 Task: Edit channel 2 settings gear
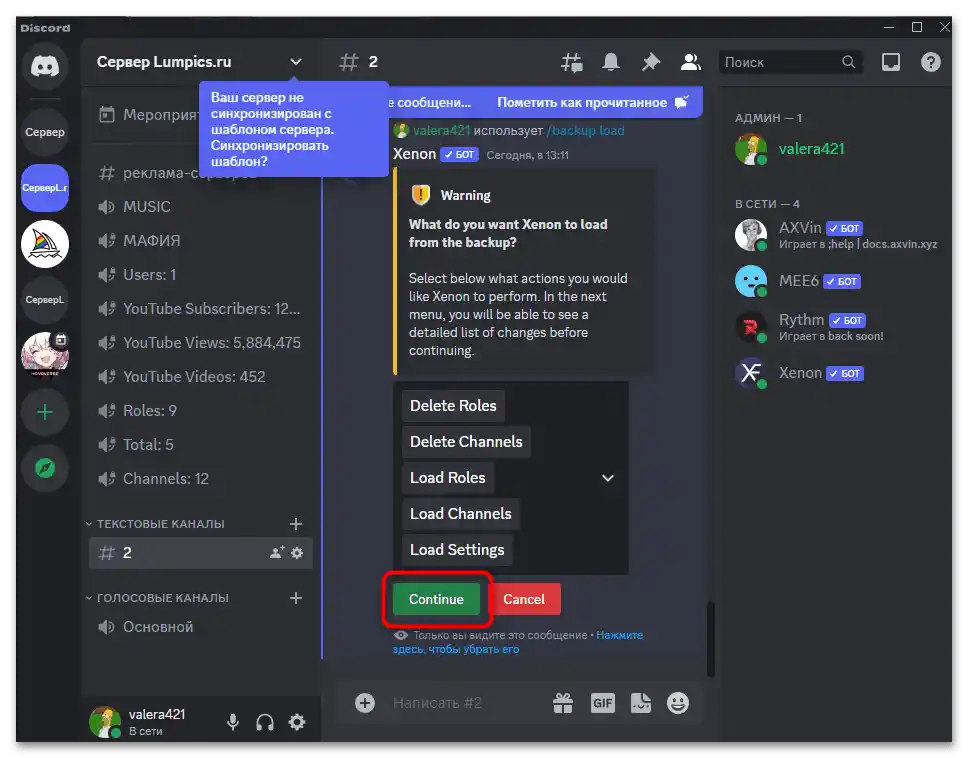coord(297,553)
